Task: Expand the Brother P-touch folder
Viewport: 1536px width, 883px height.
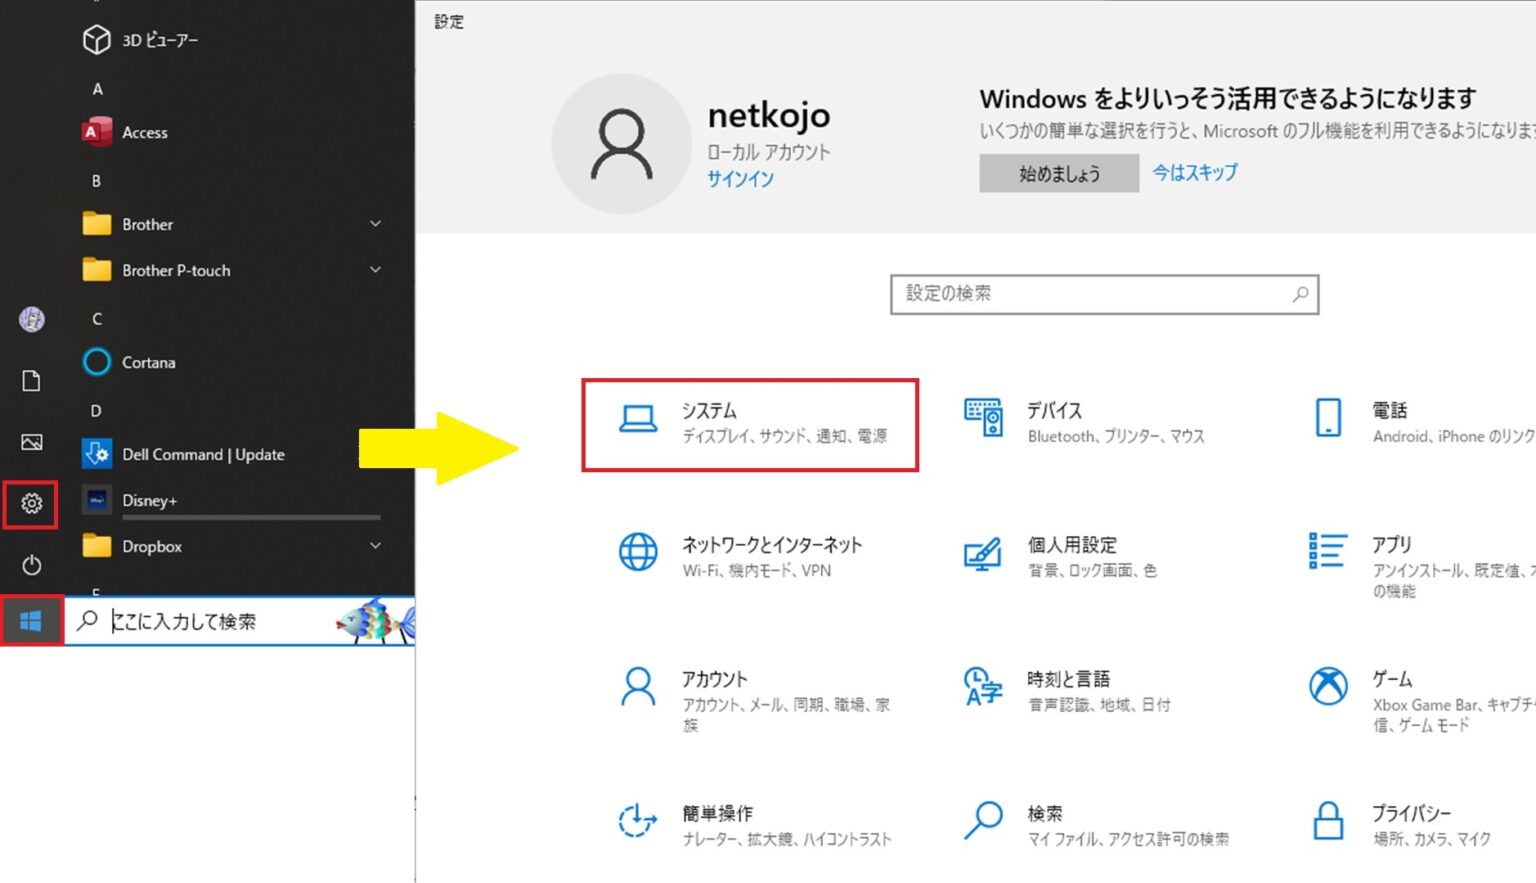Action: click(376, 270)
